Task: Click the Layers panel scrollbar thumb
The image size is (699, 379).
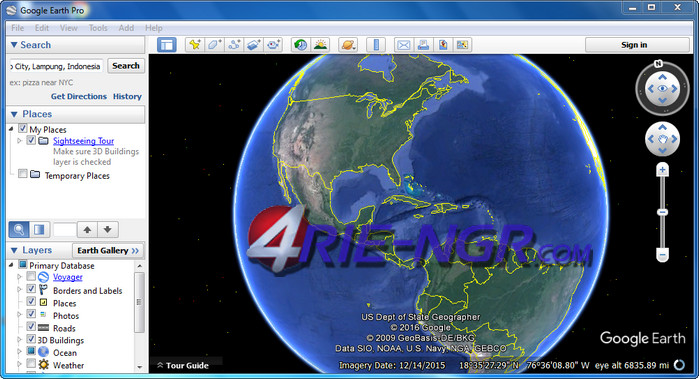Action: (x=139, y=302)
